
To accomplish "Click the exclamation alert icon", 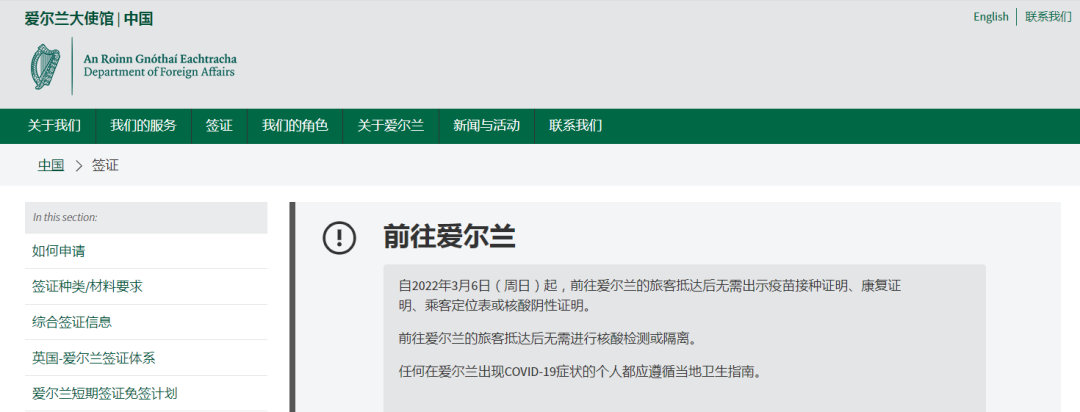I will point(340,238).
